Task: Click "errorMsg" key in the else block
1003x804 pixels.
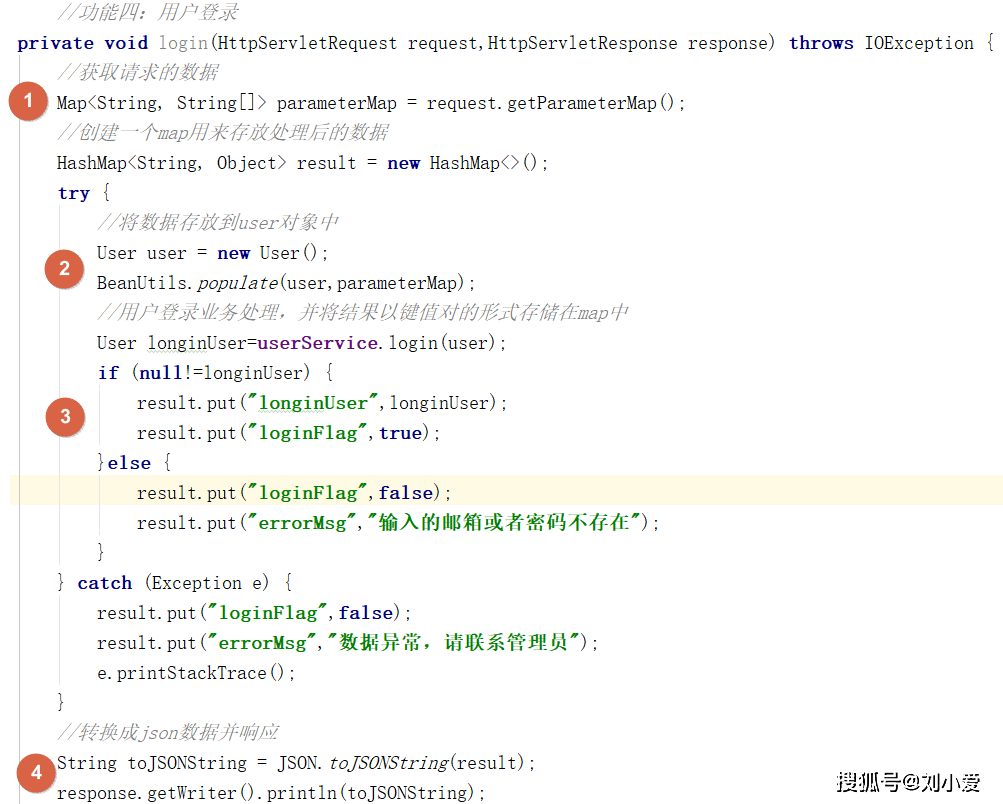Action: [x=301, y=523]
